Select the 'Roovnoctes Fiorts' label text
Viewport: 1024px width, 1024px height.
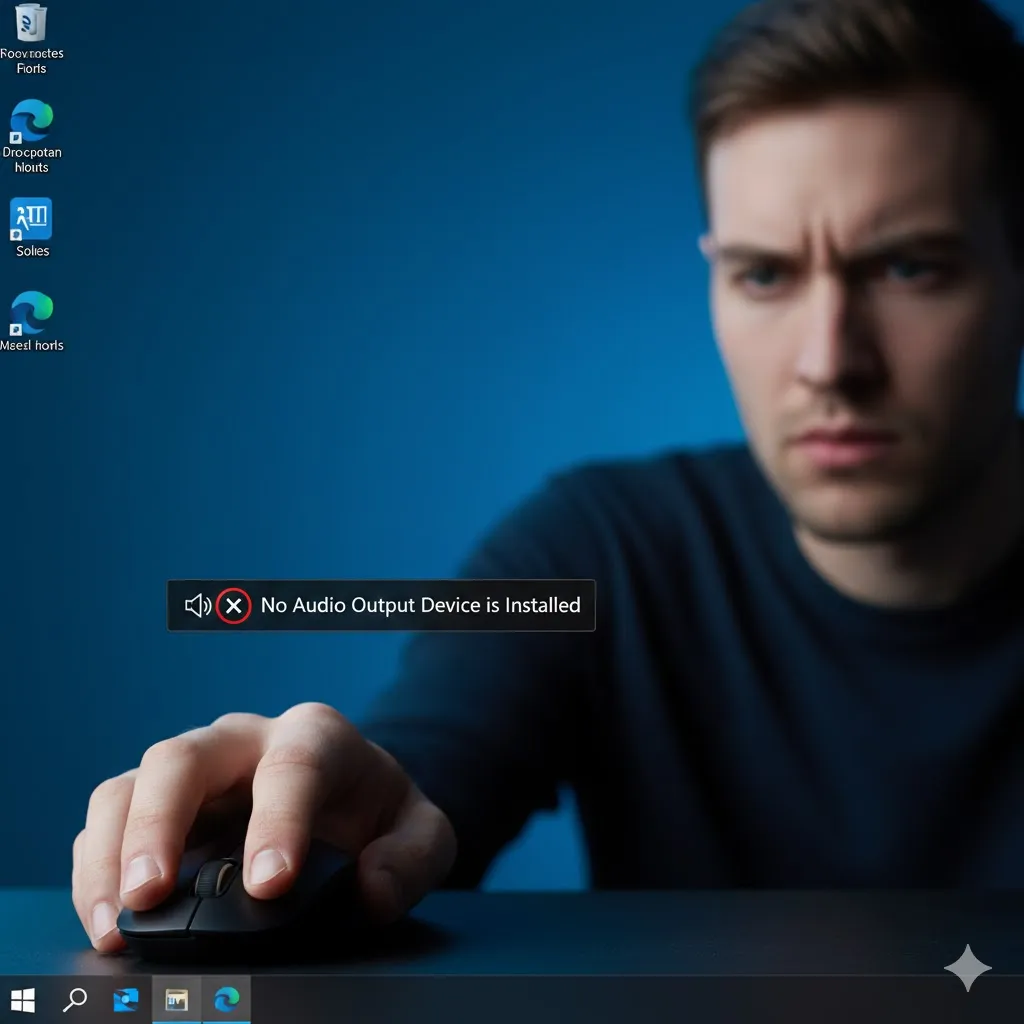(31, 61)
